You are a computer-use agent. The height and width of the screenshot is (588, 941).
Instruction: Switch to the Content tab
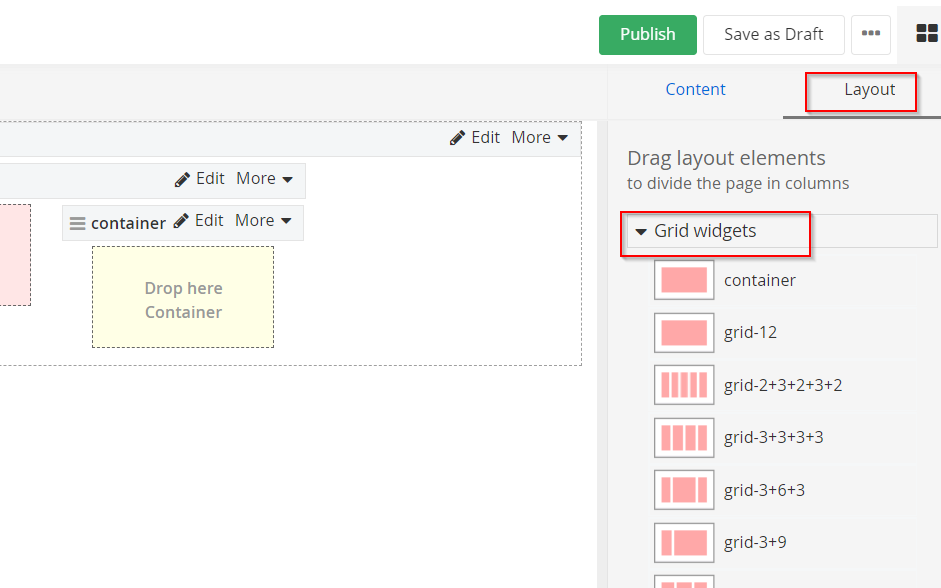point(696,89)
